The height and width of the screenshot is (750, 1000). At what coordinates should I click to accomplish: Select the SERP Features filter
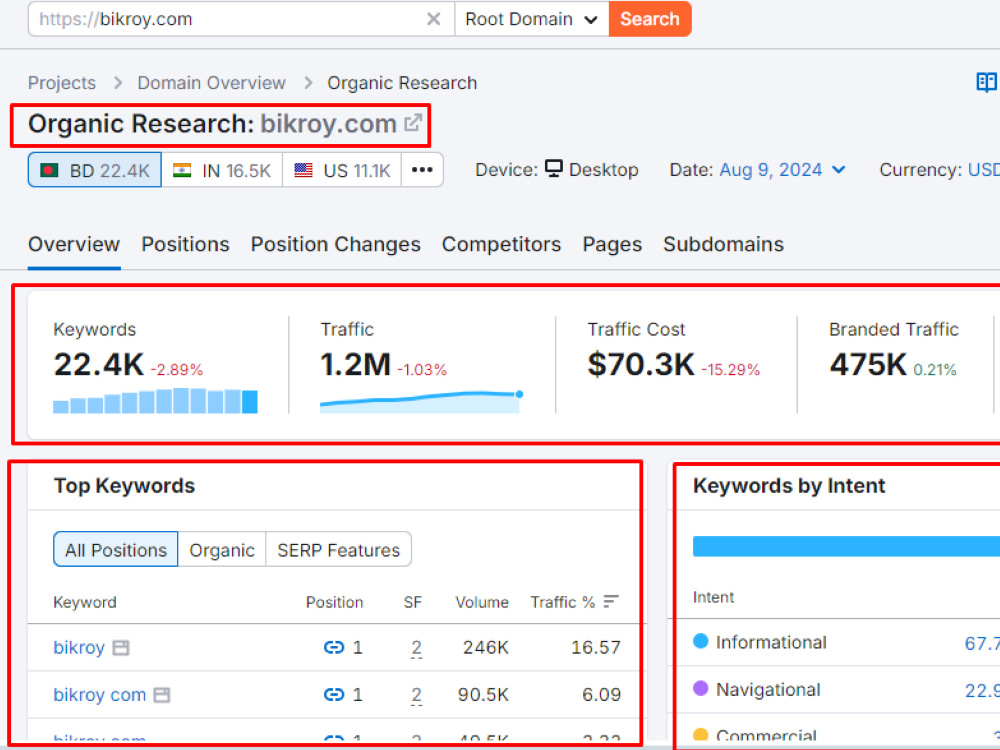tap(339, 550)
